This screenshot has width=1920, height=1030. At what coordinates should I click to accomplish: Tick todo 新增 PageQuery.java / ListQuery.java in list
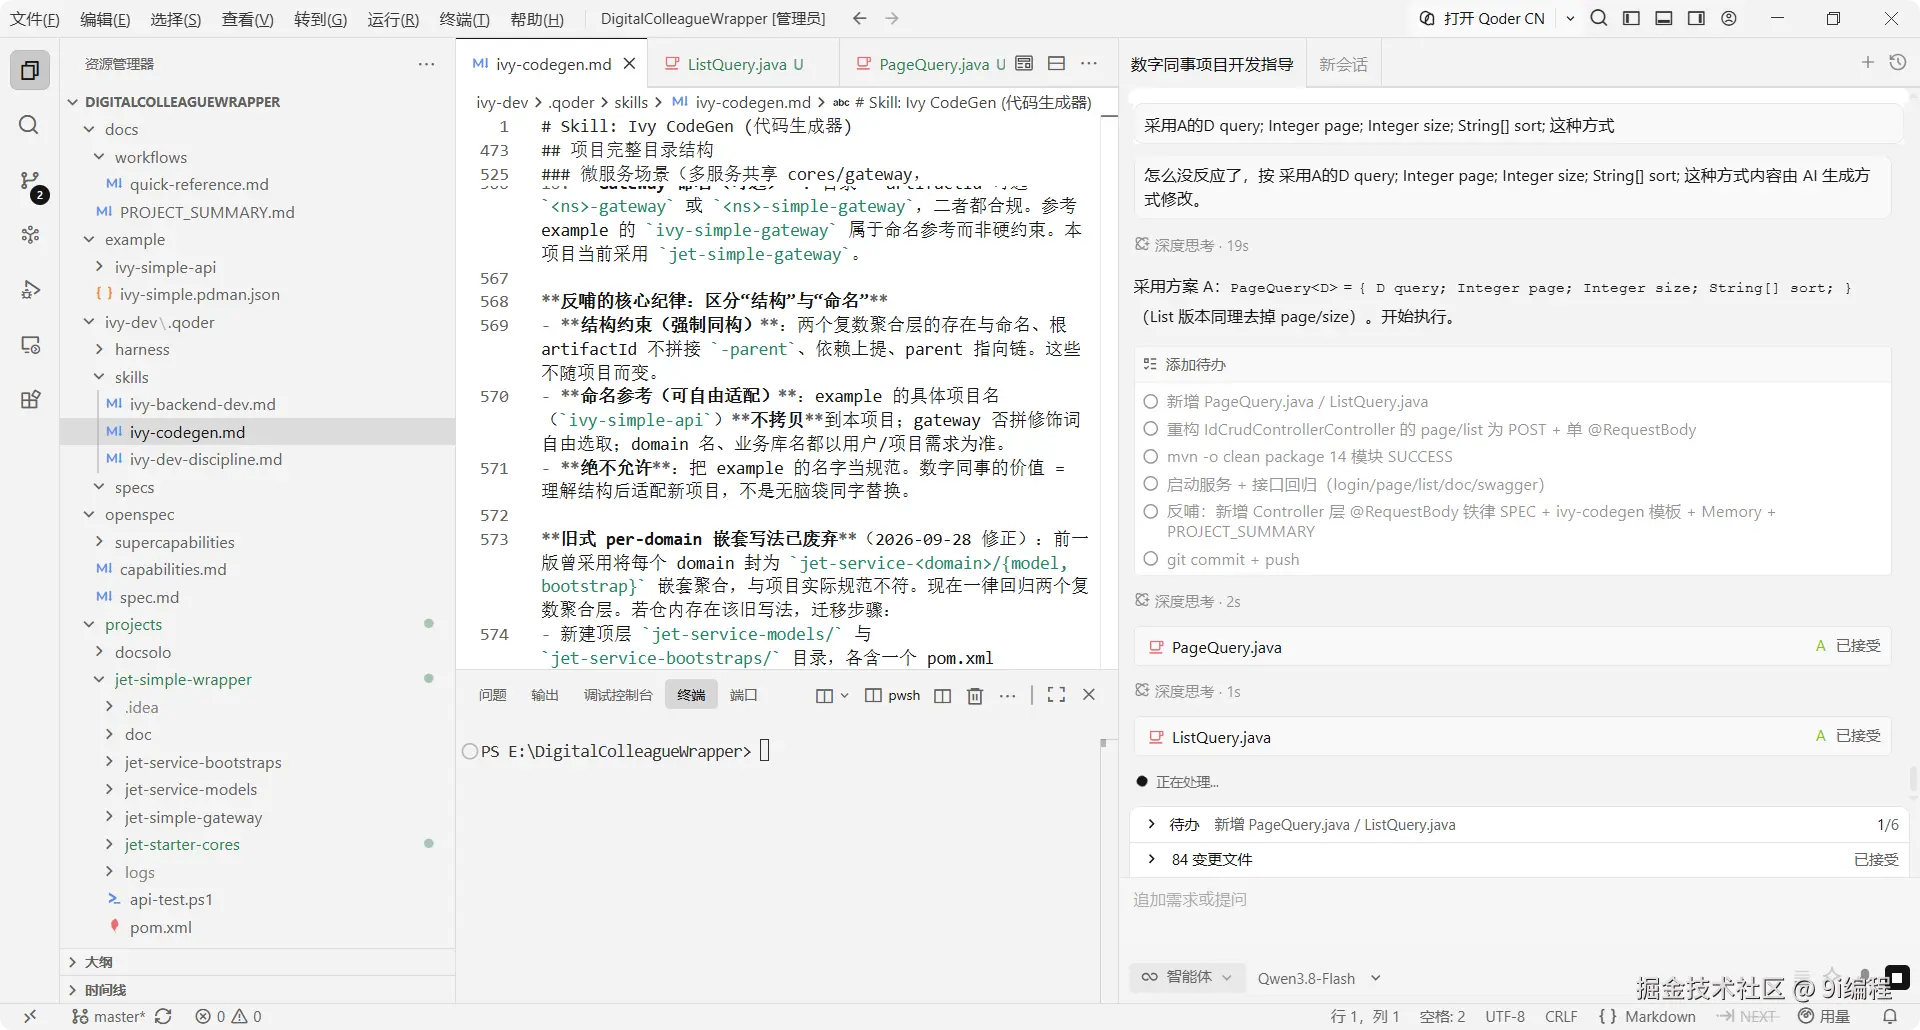click(1150, 401)
